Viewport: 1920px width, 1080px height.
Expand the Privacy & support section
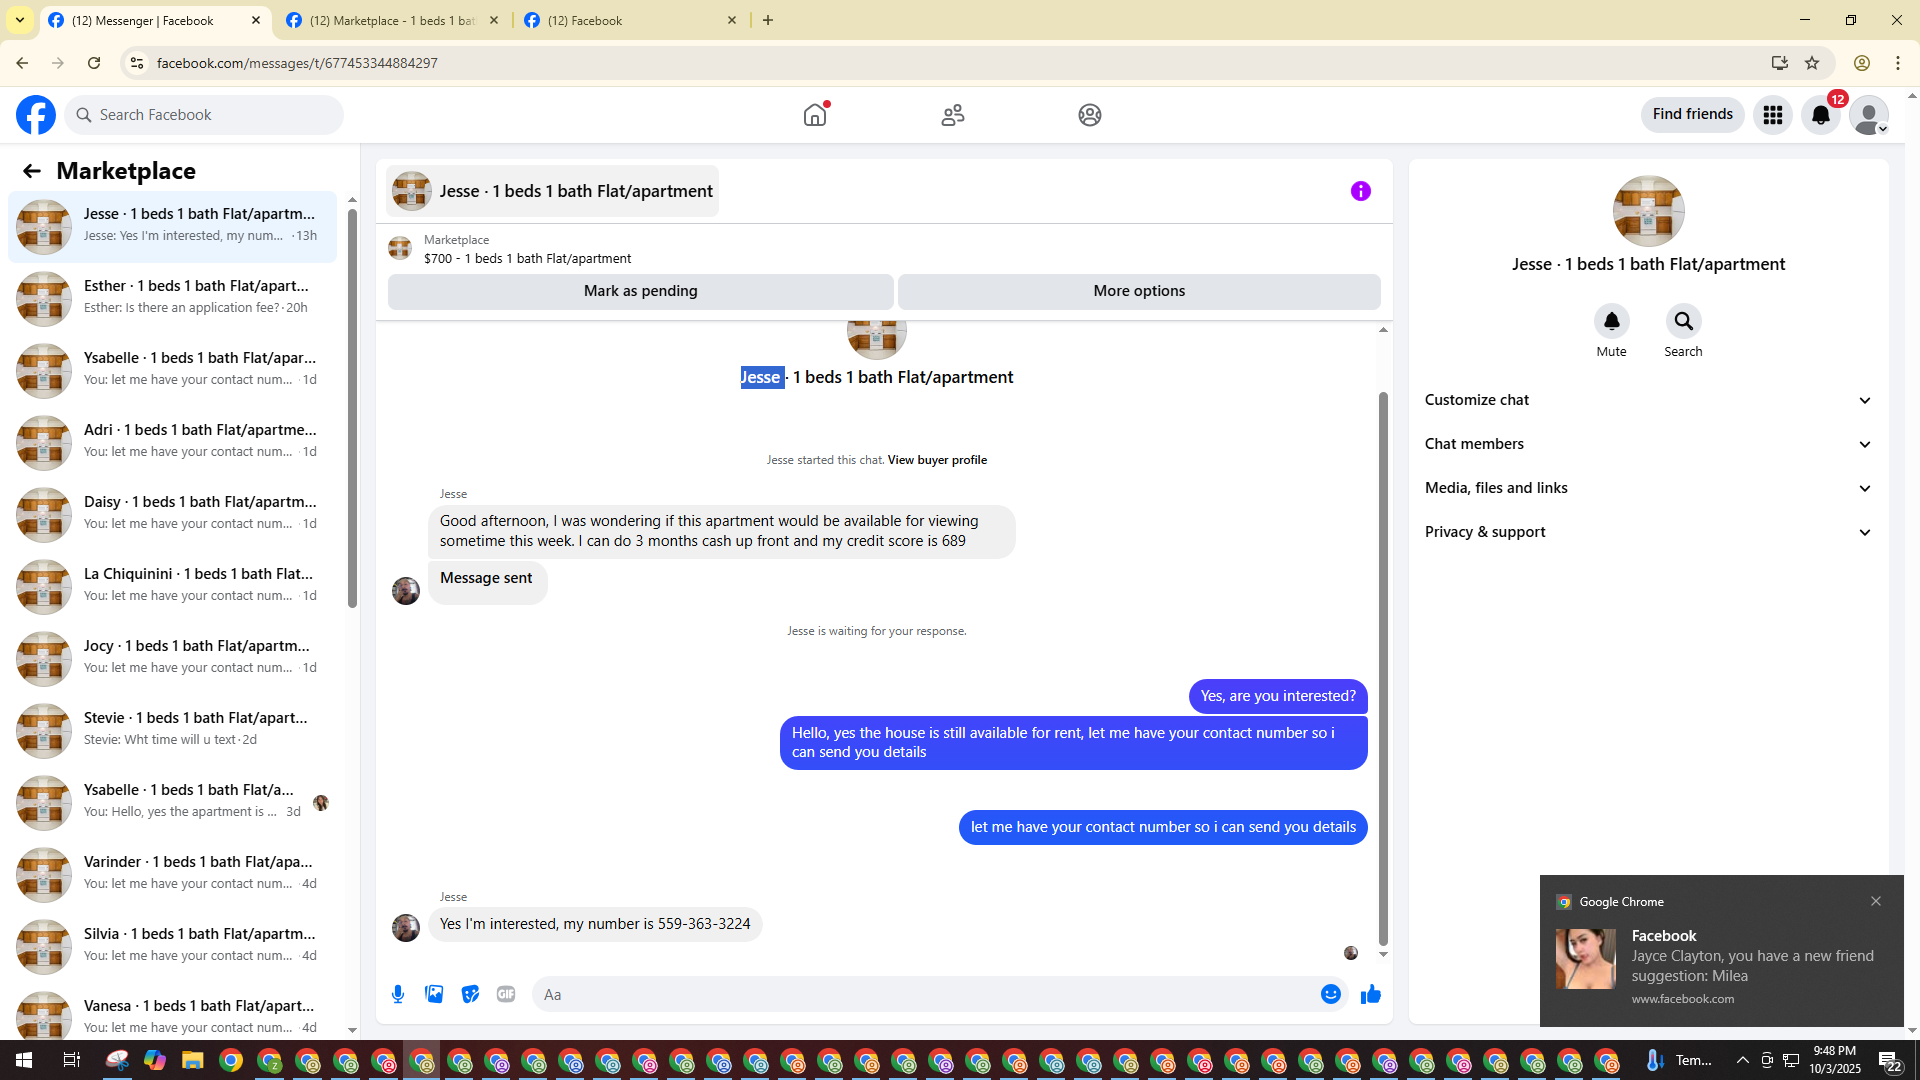click(1648, 532)
